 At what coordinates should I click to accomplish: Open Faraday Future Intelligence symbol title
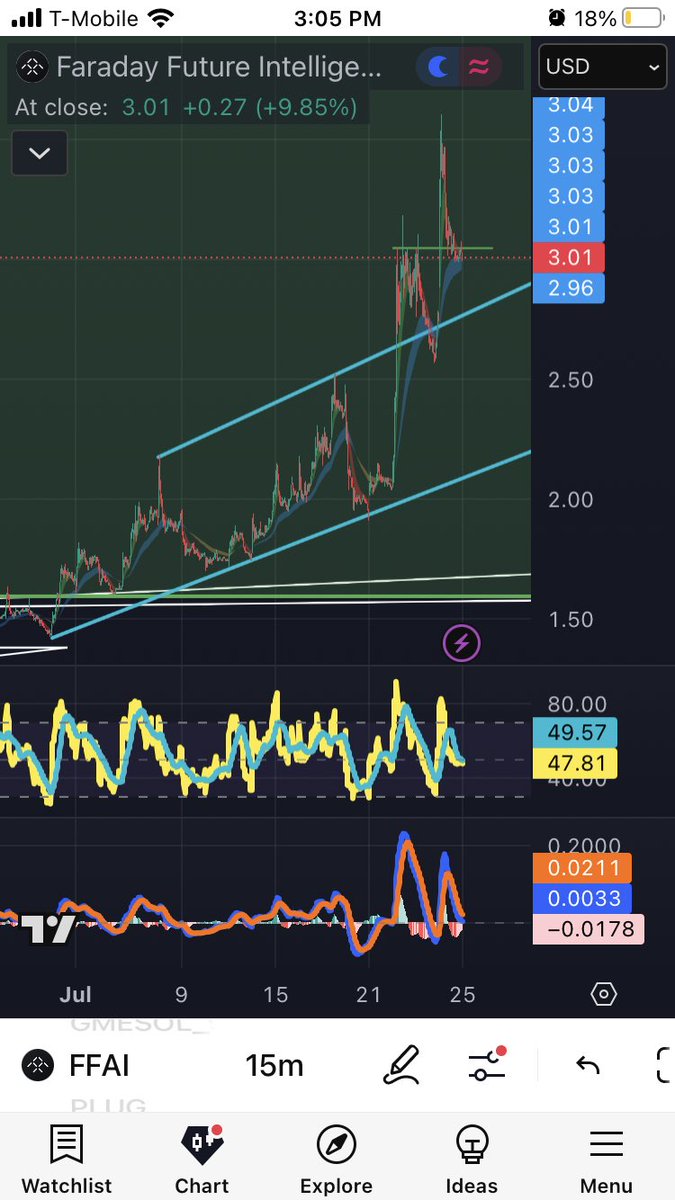point(219,67)
